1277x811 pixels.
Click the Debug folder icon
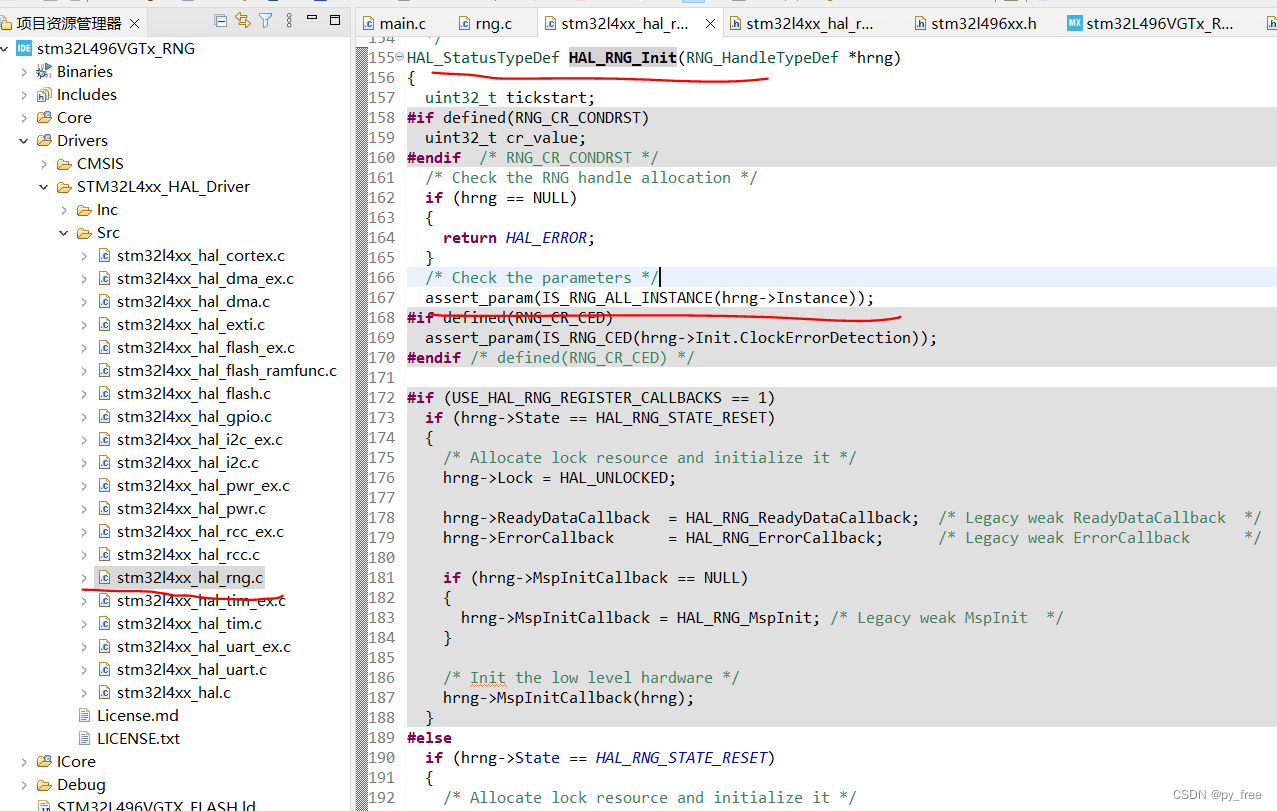(44, 784)
